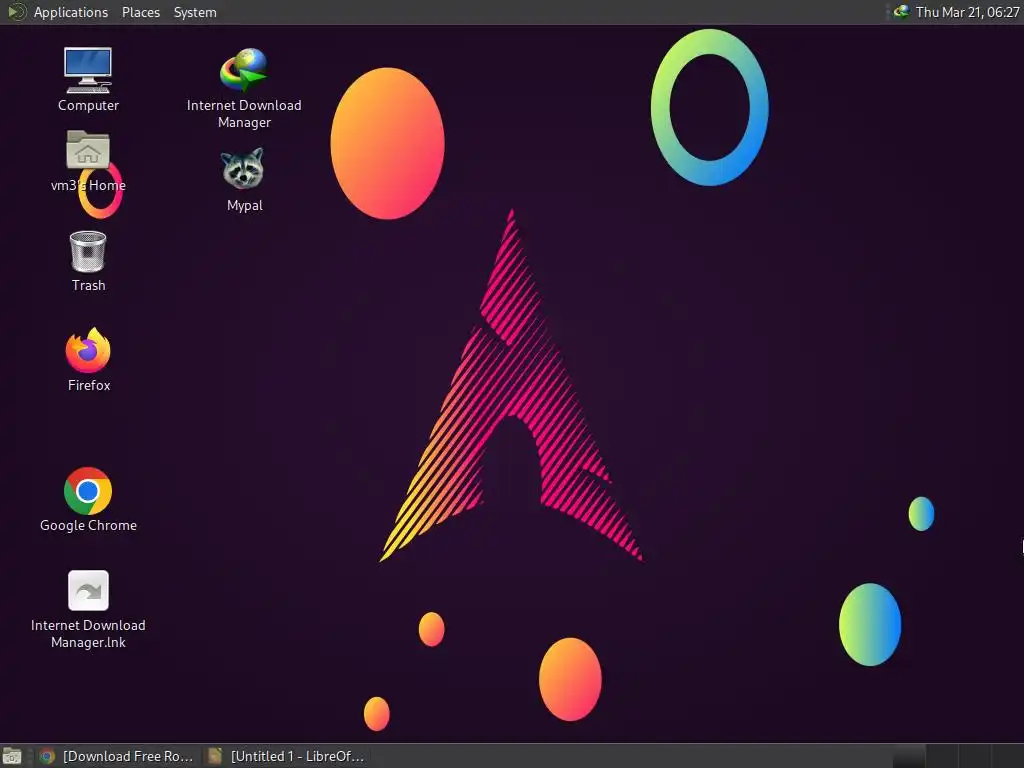The height and width of the screenshot is (768, 1024).
Task: Click the Internet Download Manager tray icon
Action: pyautogui.click(x=901, y=12)
